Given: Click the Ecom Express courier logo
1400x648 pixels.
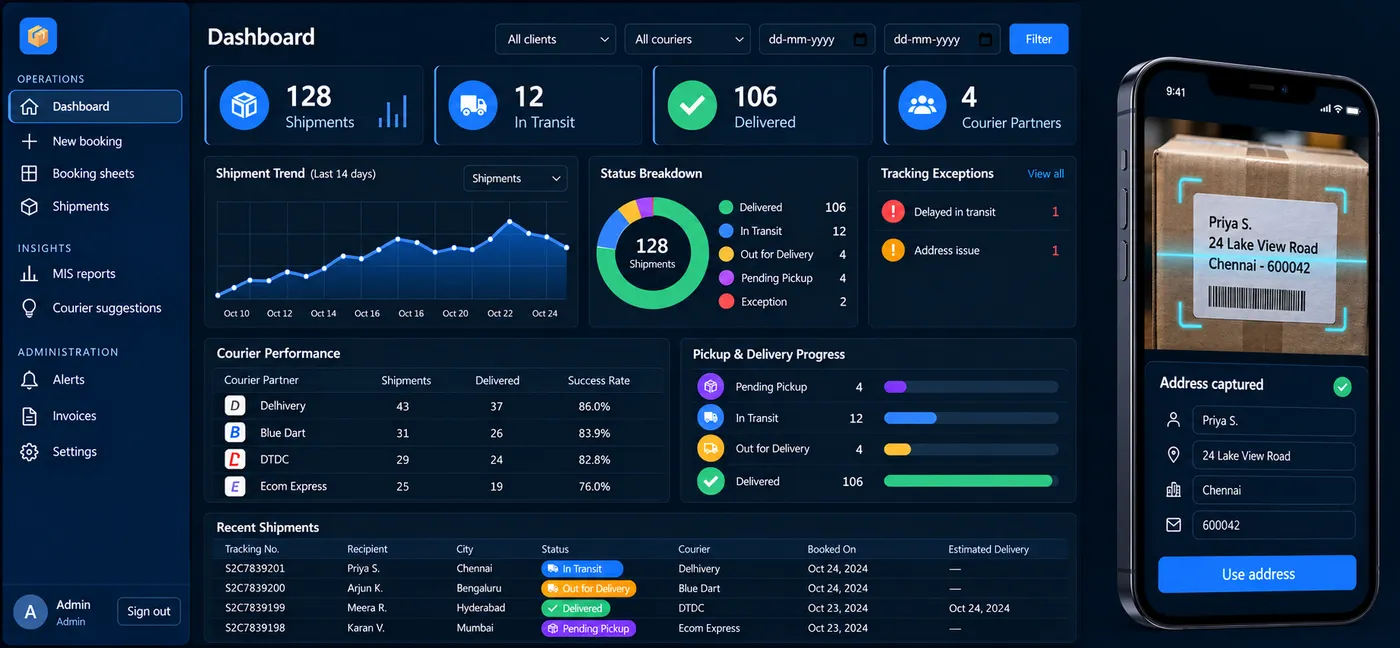Looking at the screenshot, I should pos(235,487).
